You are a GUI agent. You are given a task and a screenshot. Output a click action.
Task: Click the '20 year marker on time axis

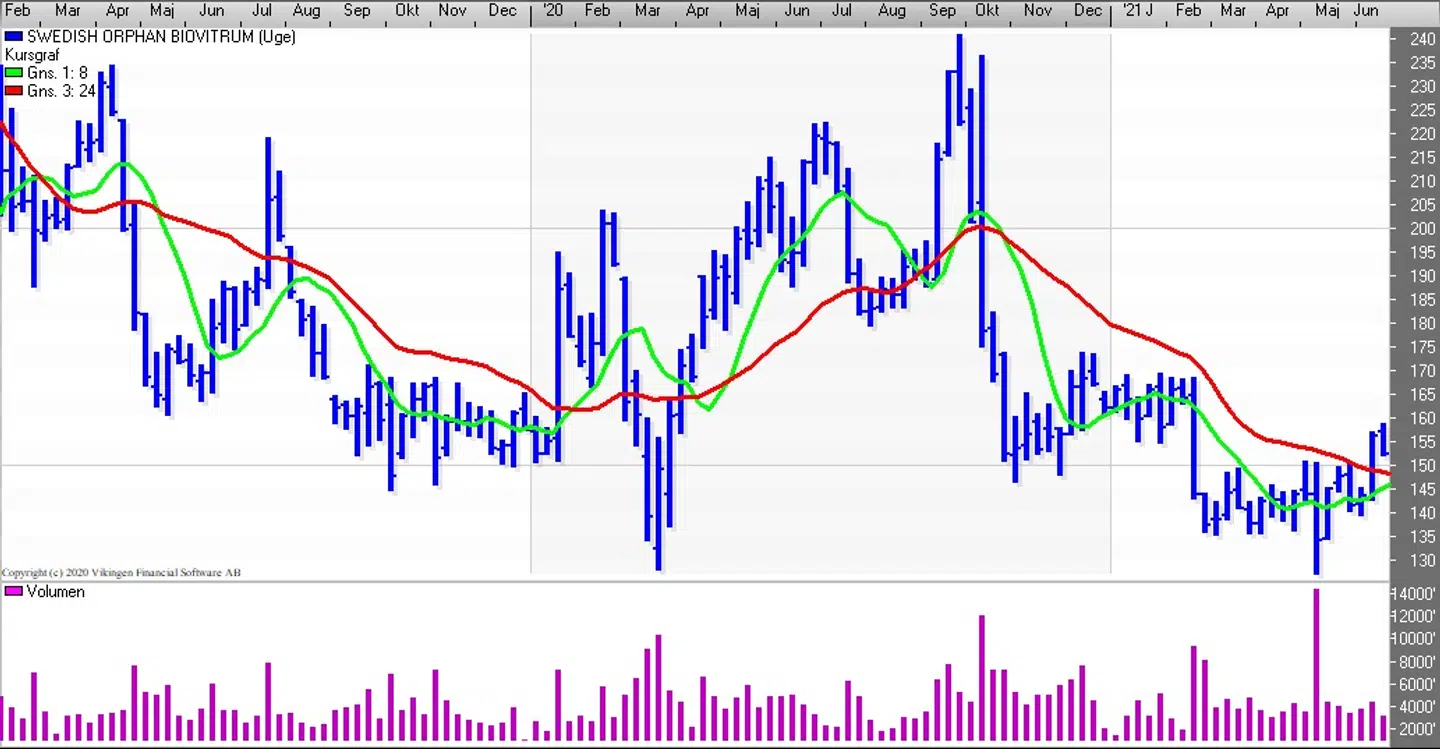click(552, 10)
